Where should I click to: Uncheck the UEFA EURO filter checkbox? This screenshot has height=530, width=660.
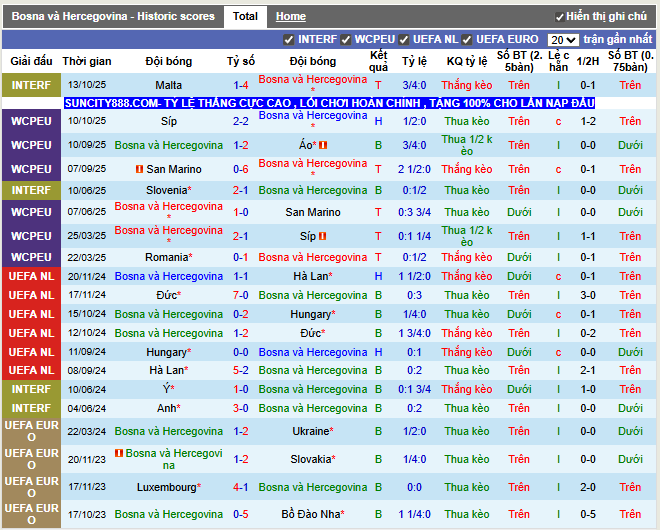pos(466,40)
